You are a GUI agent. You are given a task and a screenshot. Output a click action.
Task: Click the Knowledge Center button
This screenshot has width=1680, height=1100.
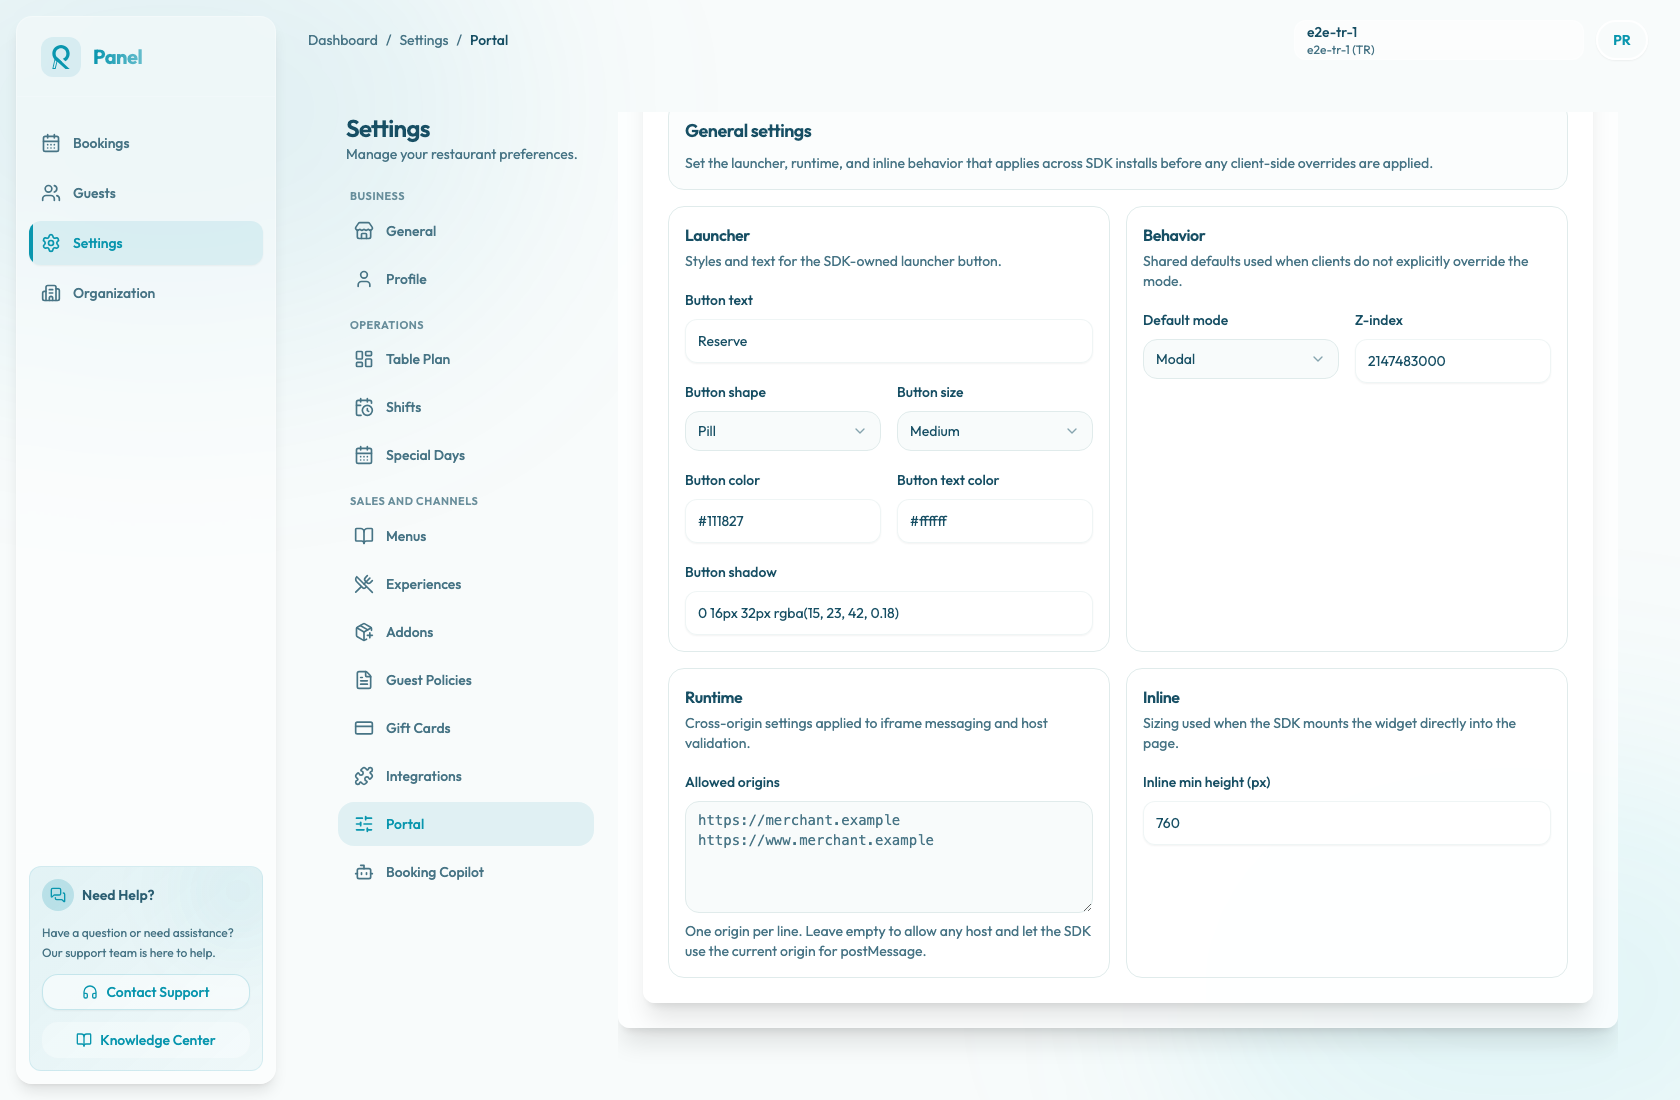point(146,1040)
